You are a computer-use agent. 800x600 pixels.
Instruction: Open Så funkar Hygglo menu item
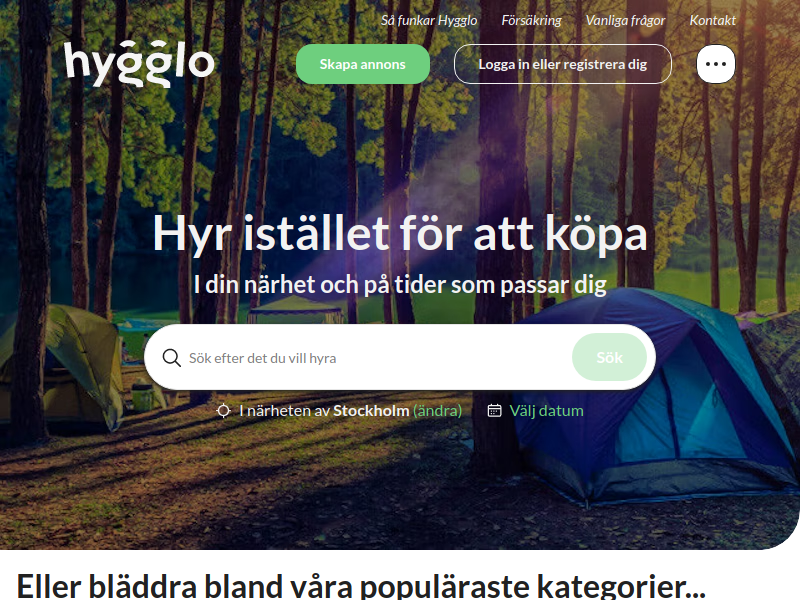429,20
